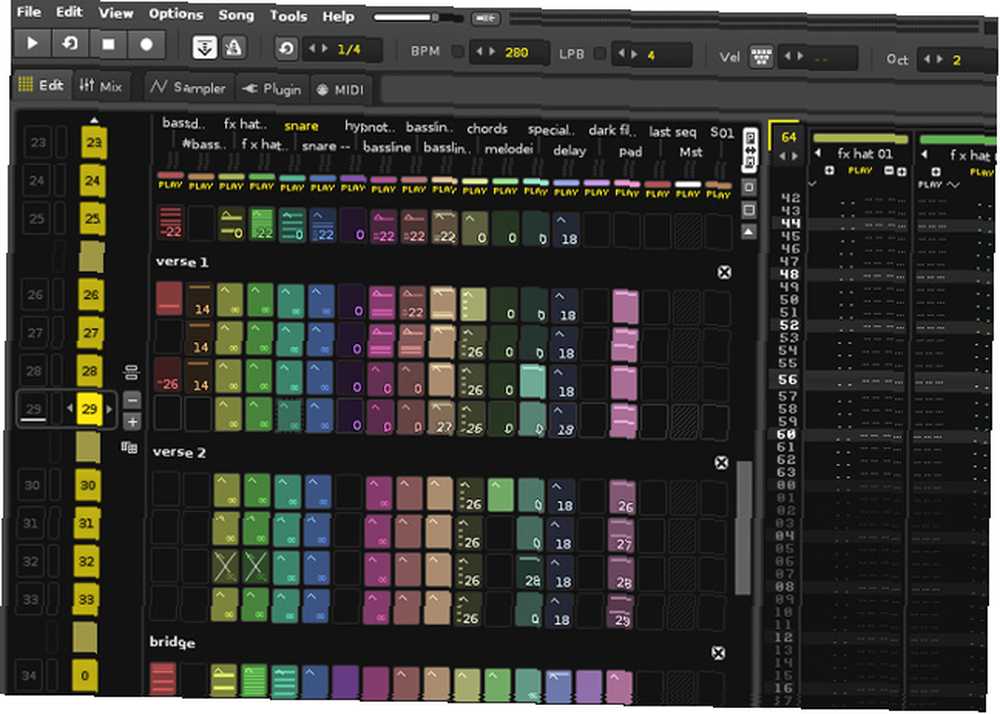Click the LPB stepper arrows beside 4
This screenshot has width=1000, height=714.
pyautogui.click(x=628, y=54)
